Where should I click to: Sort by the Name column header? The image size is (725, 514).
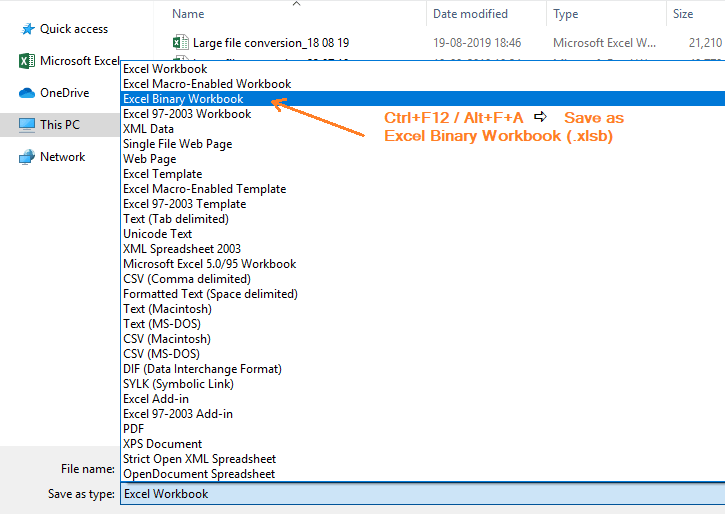188,14
